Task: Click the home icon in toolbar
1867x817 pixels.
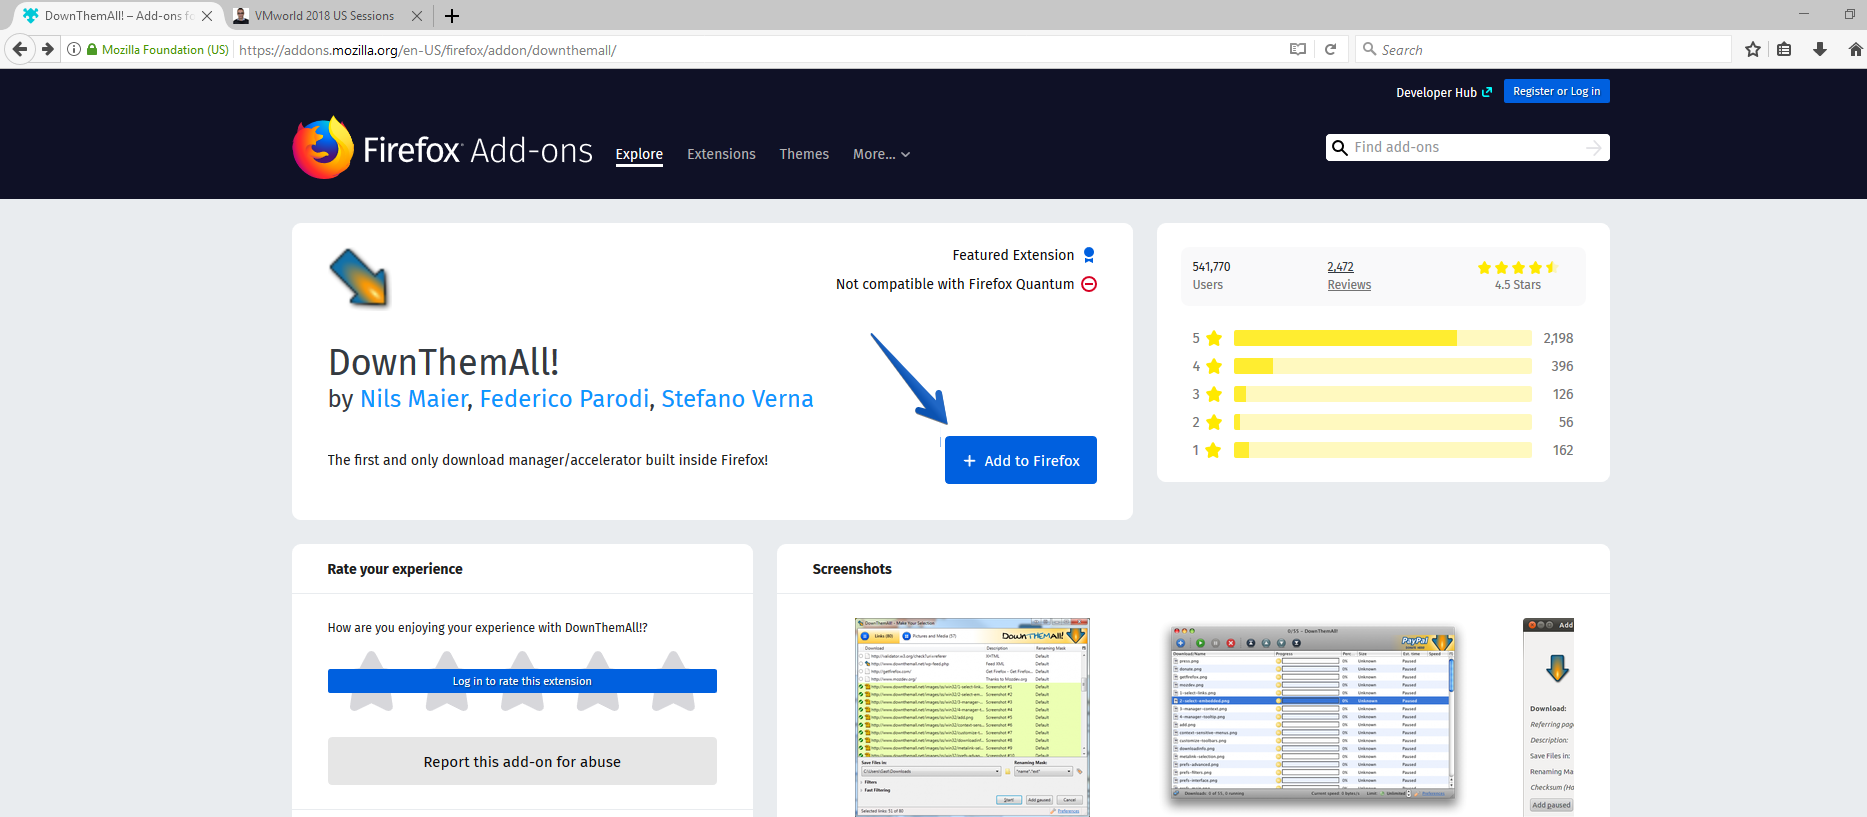Action: 1855,49
